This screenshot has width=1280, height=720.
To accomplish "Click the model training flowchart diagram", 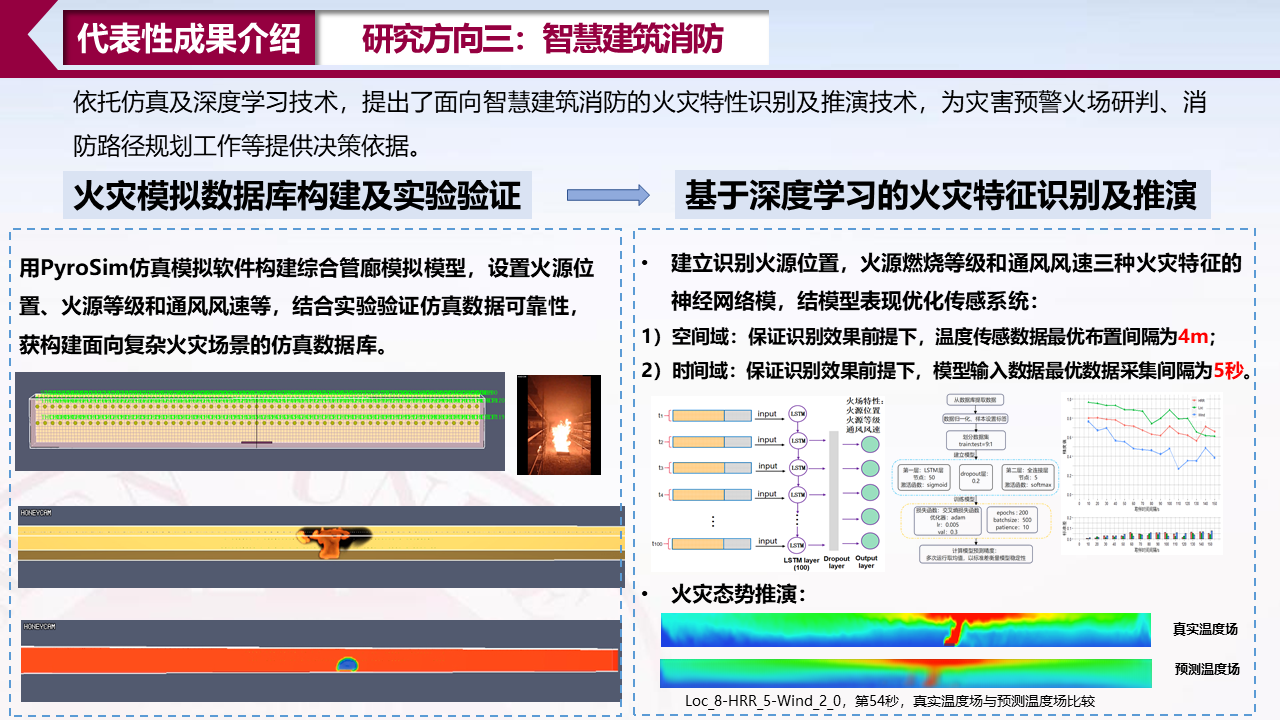I will coord(972,477).
